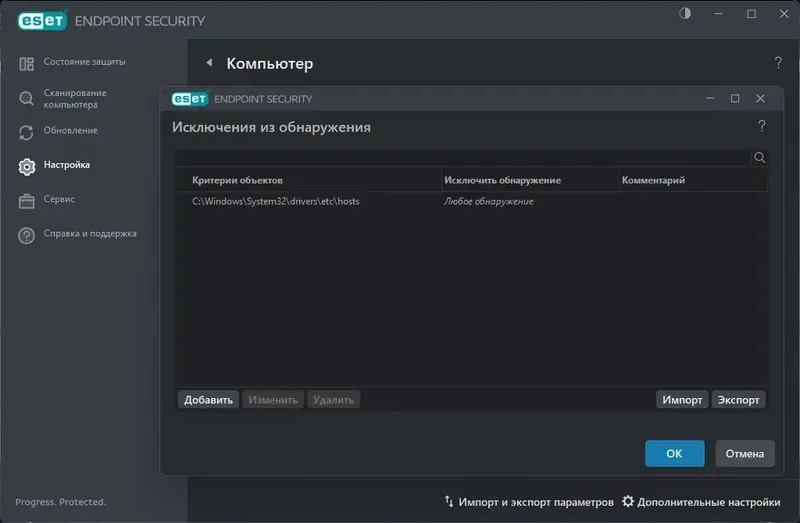800x523 pixels.
Task: Maximize the exclusions dialog window
Action: pyautogui.click(x=735, y=98)
